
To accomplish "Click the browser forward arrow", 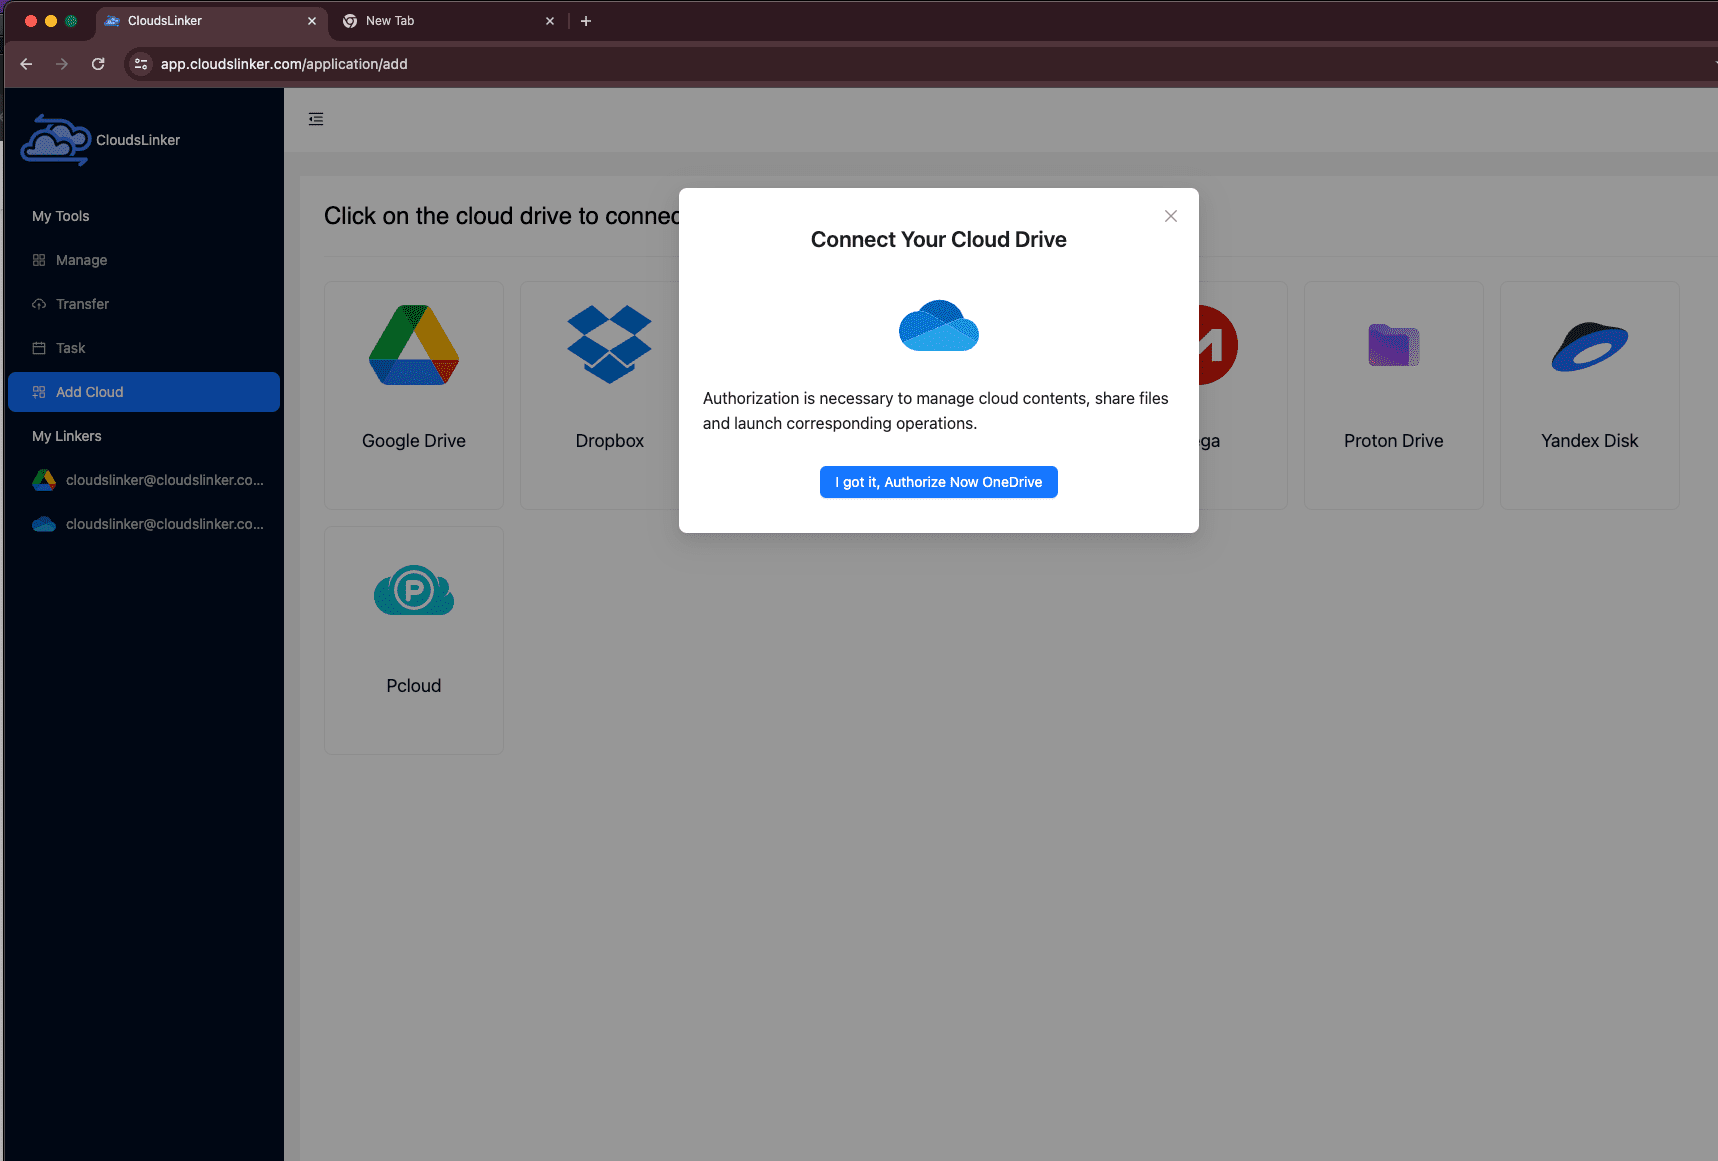I will 62,64.
